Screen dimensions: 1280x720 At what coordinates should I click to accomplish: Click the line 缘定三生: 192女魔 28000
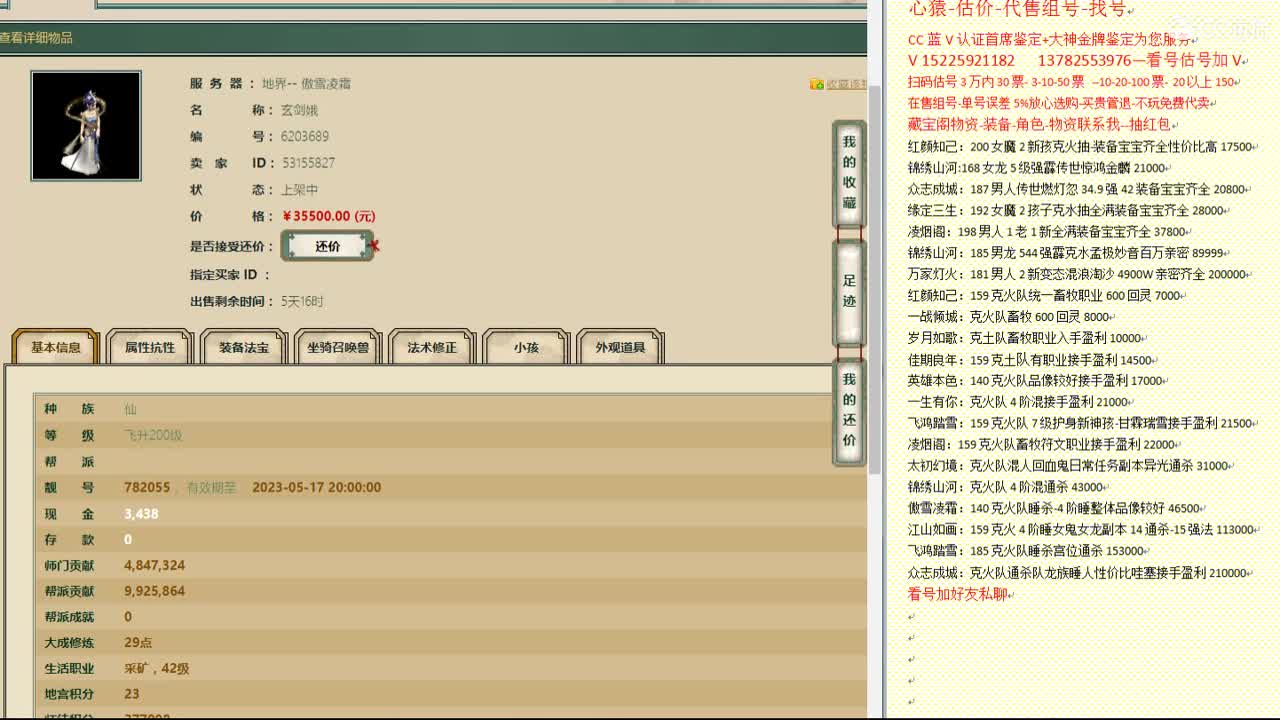[1066, 210]
